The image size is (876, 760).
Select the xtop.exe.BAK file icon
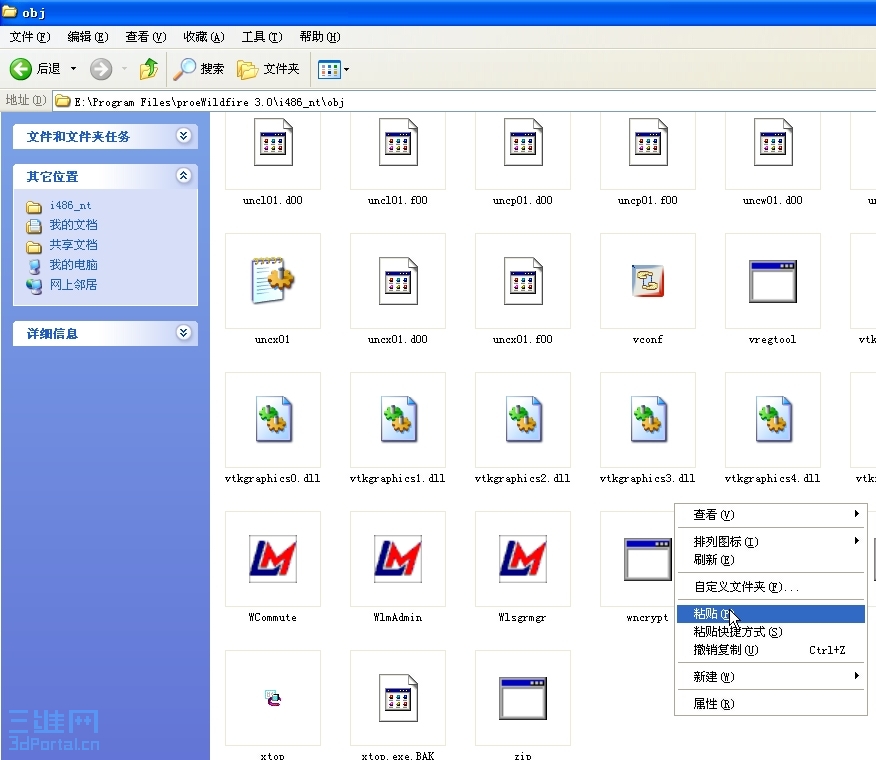(398, 698)
